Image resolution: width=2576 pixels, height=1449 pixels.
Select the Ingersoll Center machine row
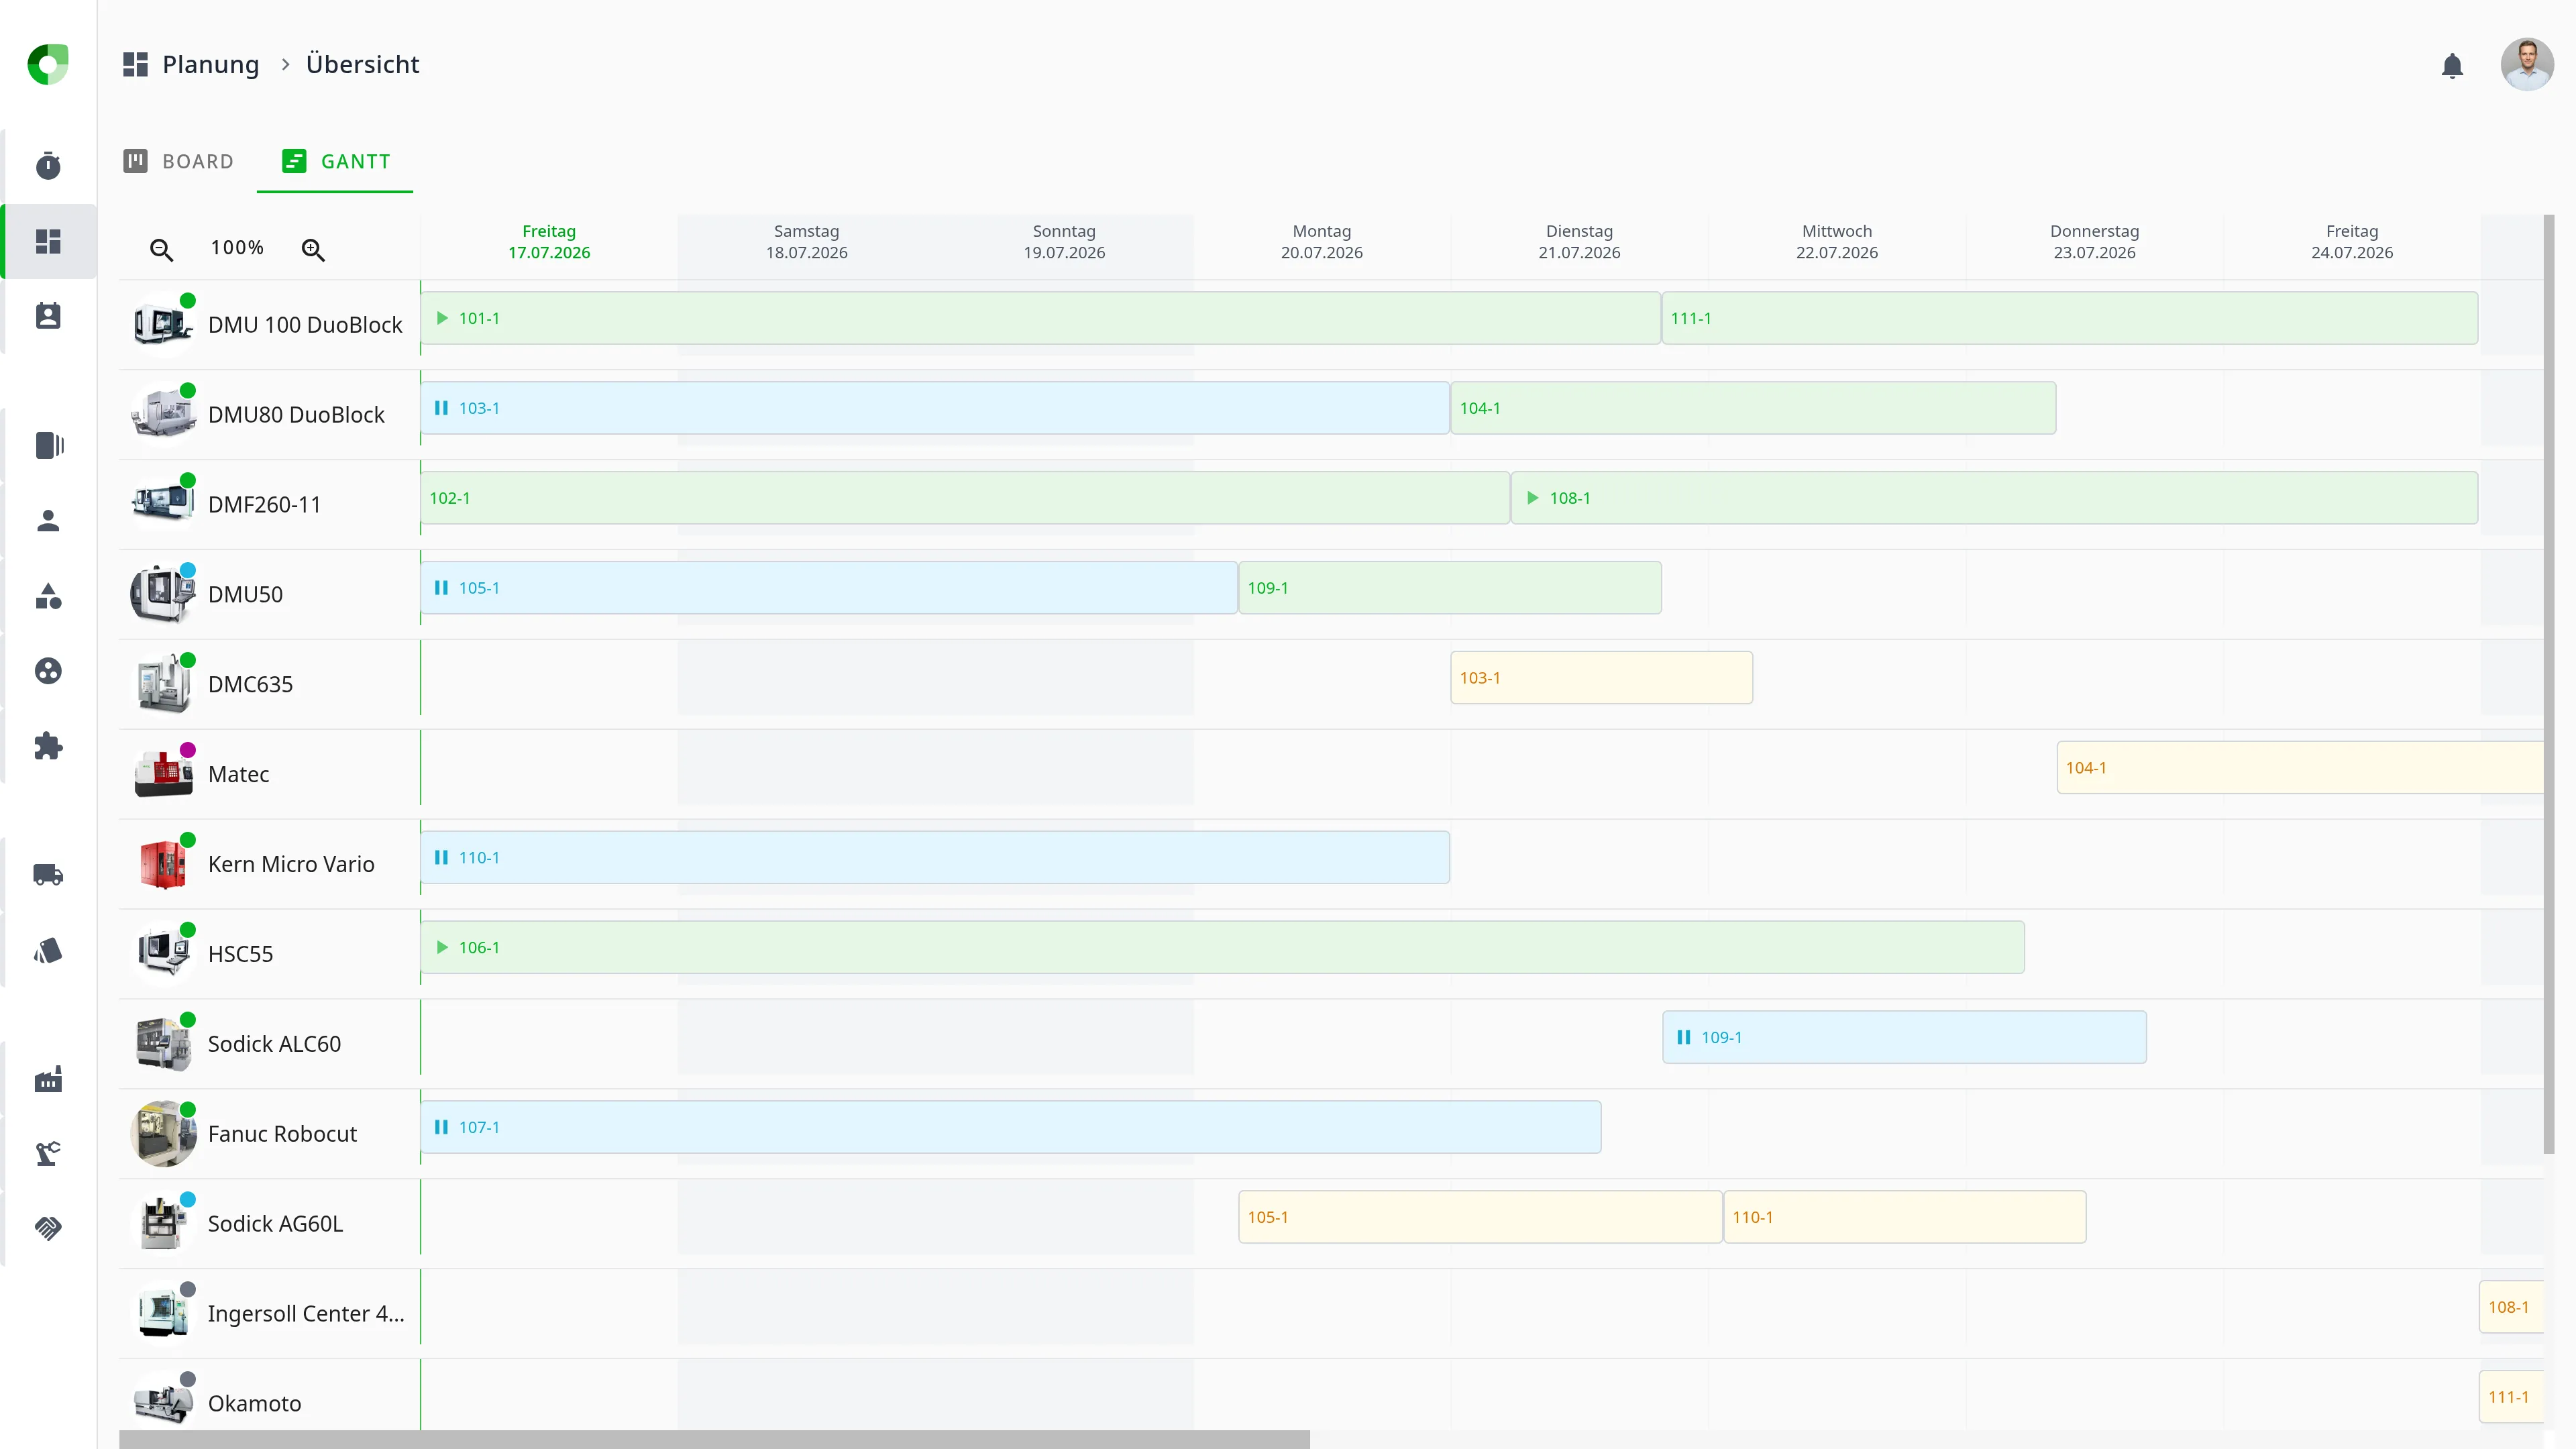[269, 1314]
